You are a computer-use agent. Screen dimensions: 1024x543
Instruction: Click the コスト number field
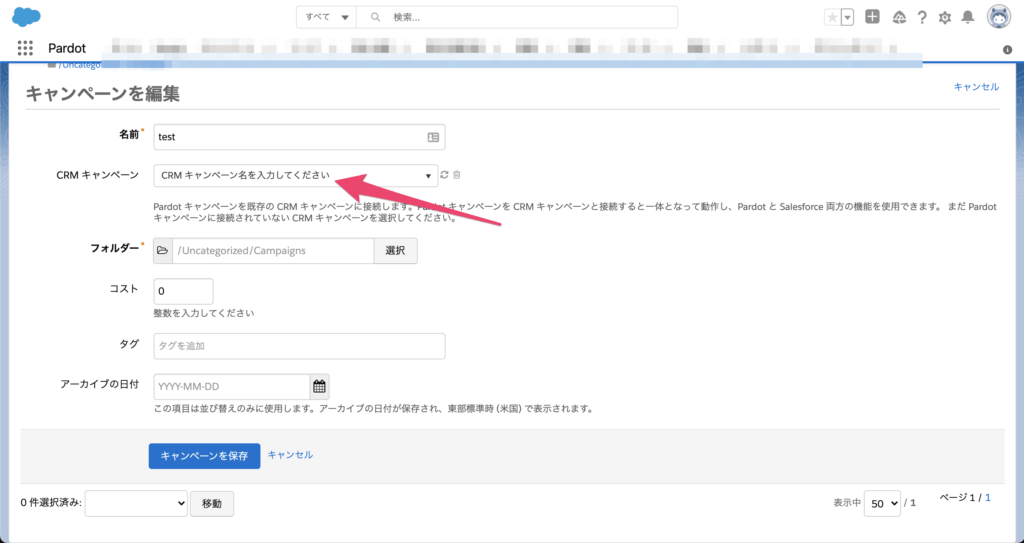coord(184,291)
